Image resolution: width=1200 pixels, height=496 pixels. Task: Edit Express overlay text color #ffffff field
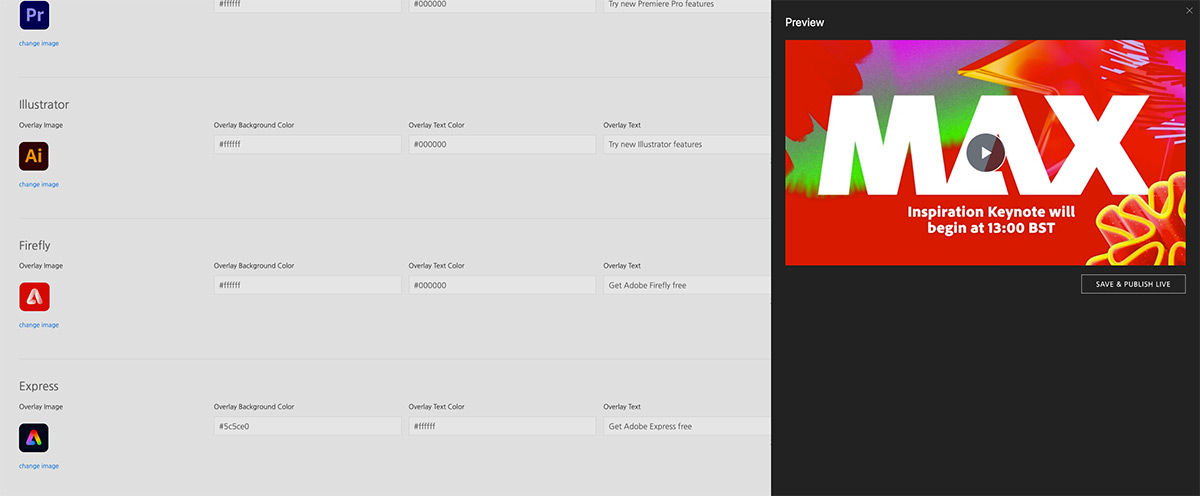(502, 426)
